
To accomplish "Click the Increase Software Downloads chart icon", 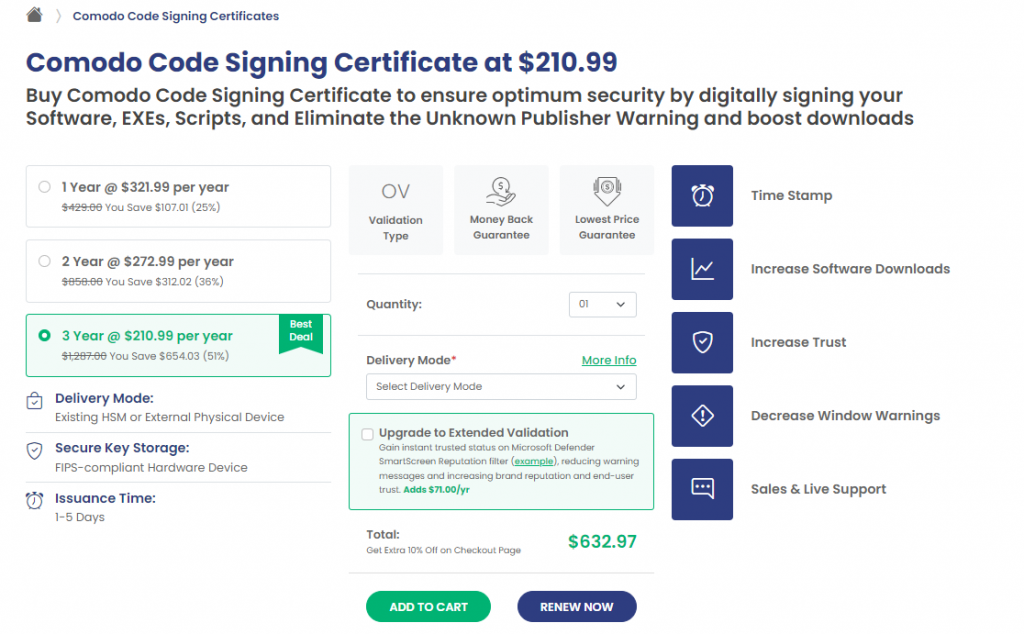I will pos(702,269).
